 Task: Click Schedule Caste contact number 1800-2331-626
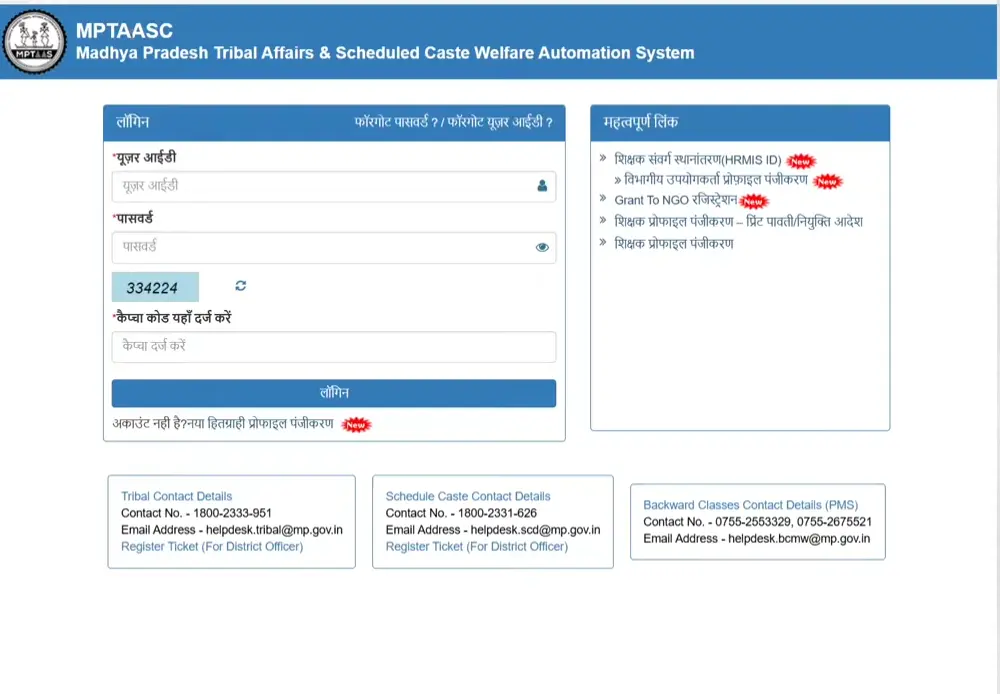(x=497, y=513)
